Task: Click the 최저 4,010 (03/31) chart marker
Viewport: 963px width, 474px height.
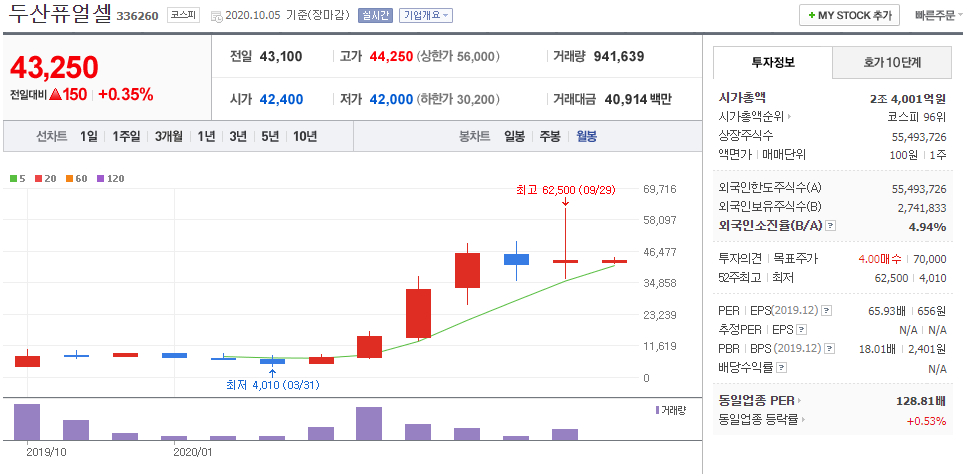Action: (272, 385)
